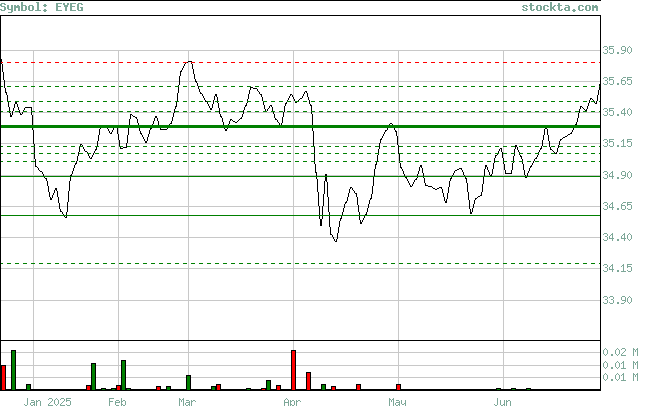Click the tallest red volume bar at April
655x406 pixels.
294,370
